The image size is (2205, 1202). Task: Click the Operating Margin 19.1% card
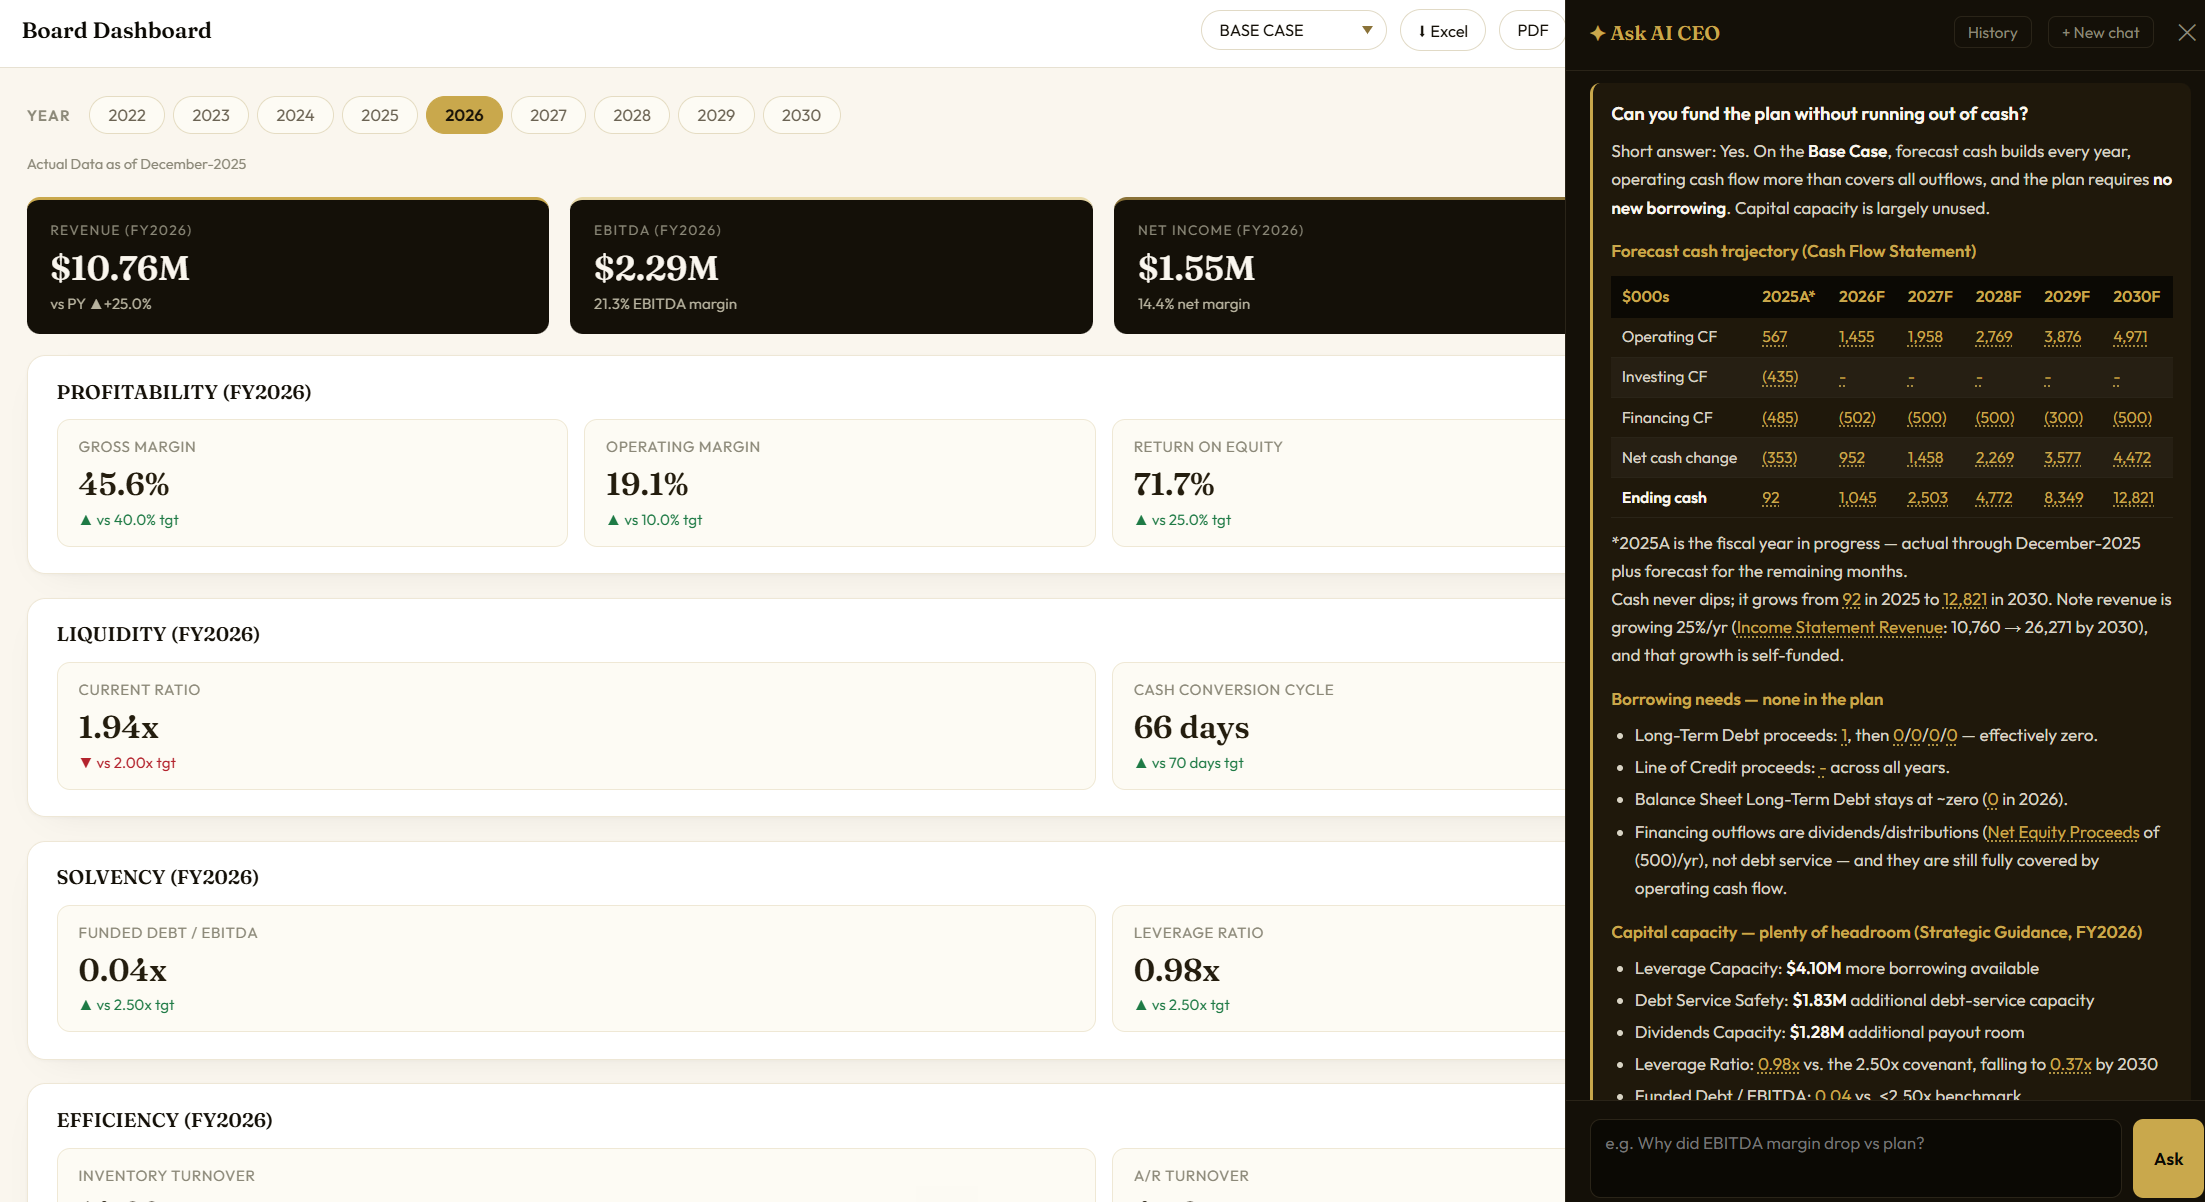(839, 483)
